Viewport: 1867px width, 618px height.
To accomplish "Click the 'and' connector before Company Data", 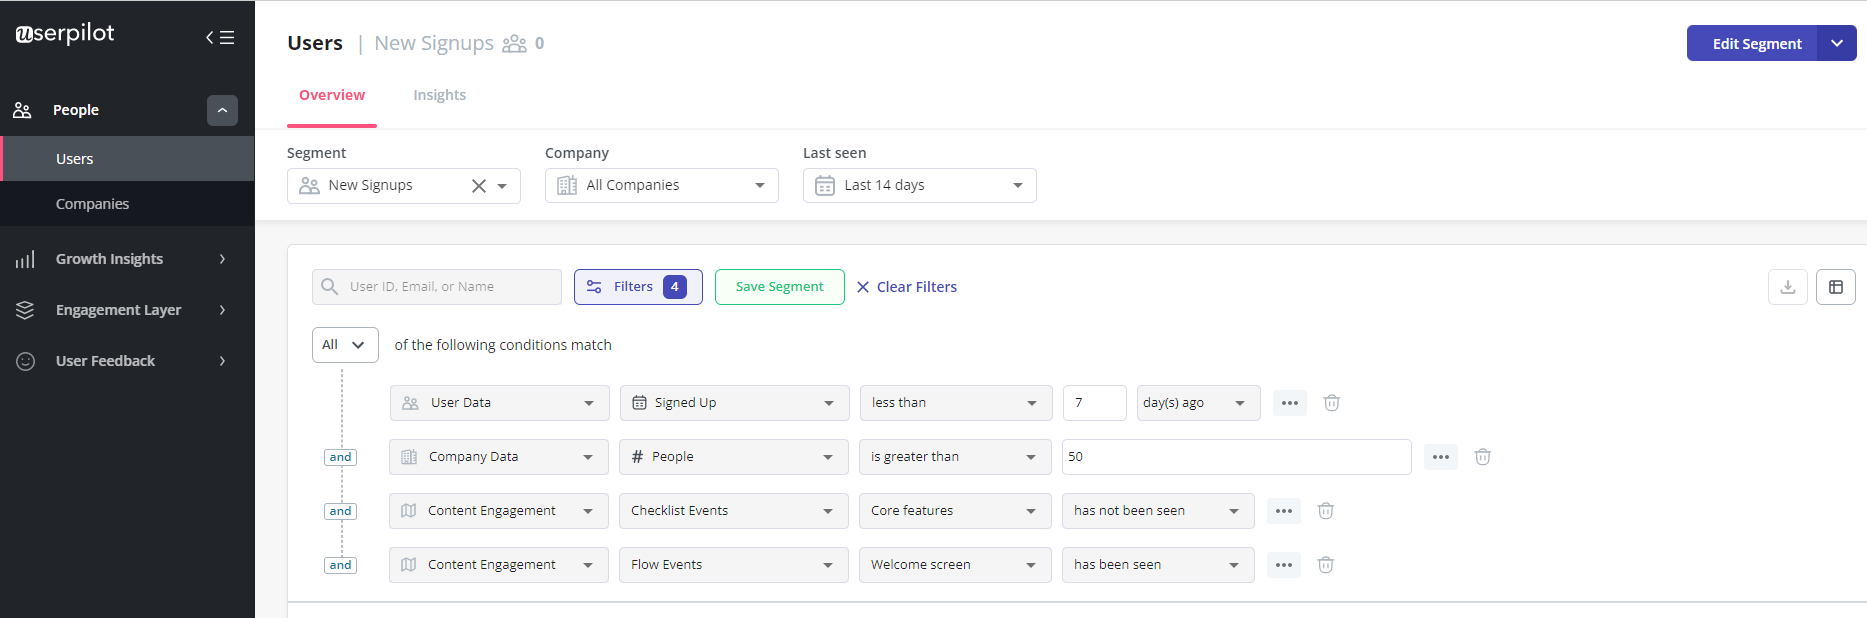I will click(x=341, y=457).
